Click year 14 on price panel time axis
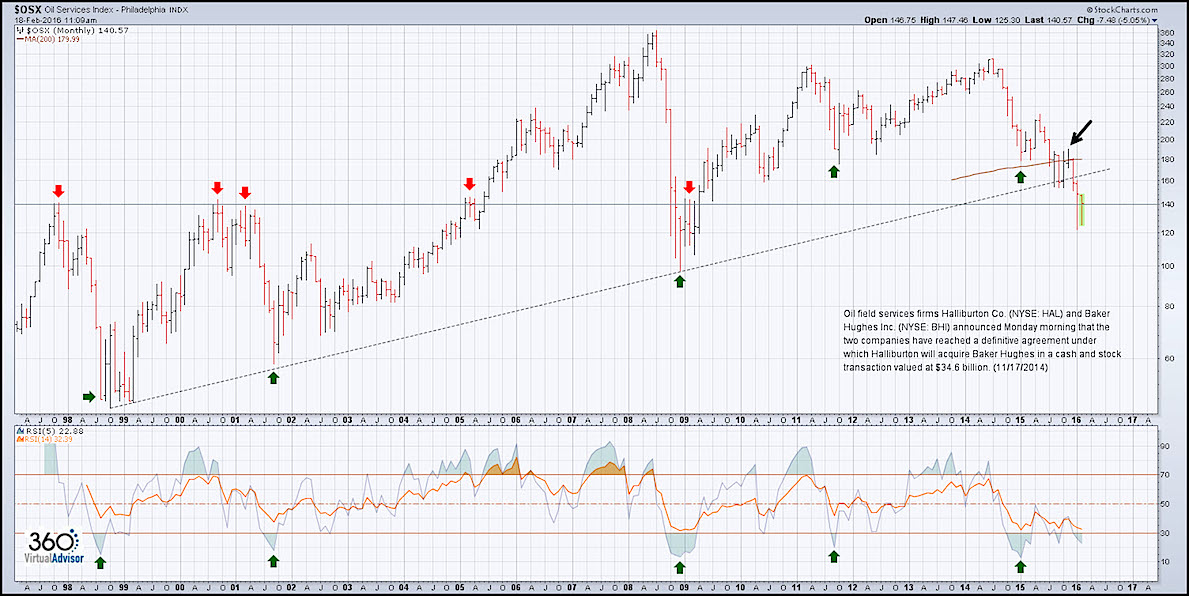Viewport: 1189px width, 596px height. [x=963, y=419]
